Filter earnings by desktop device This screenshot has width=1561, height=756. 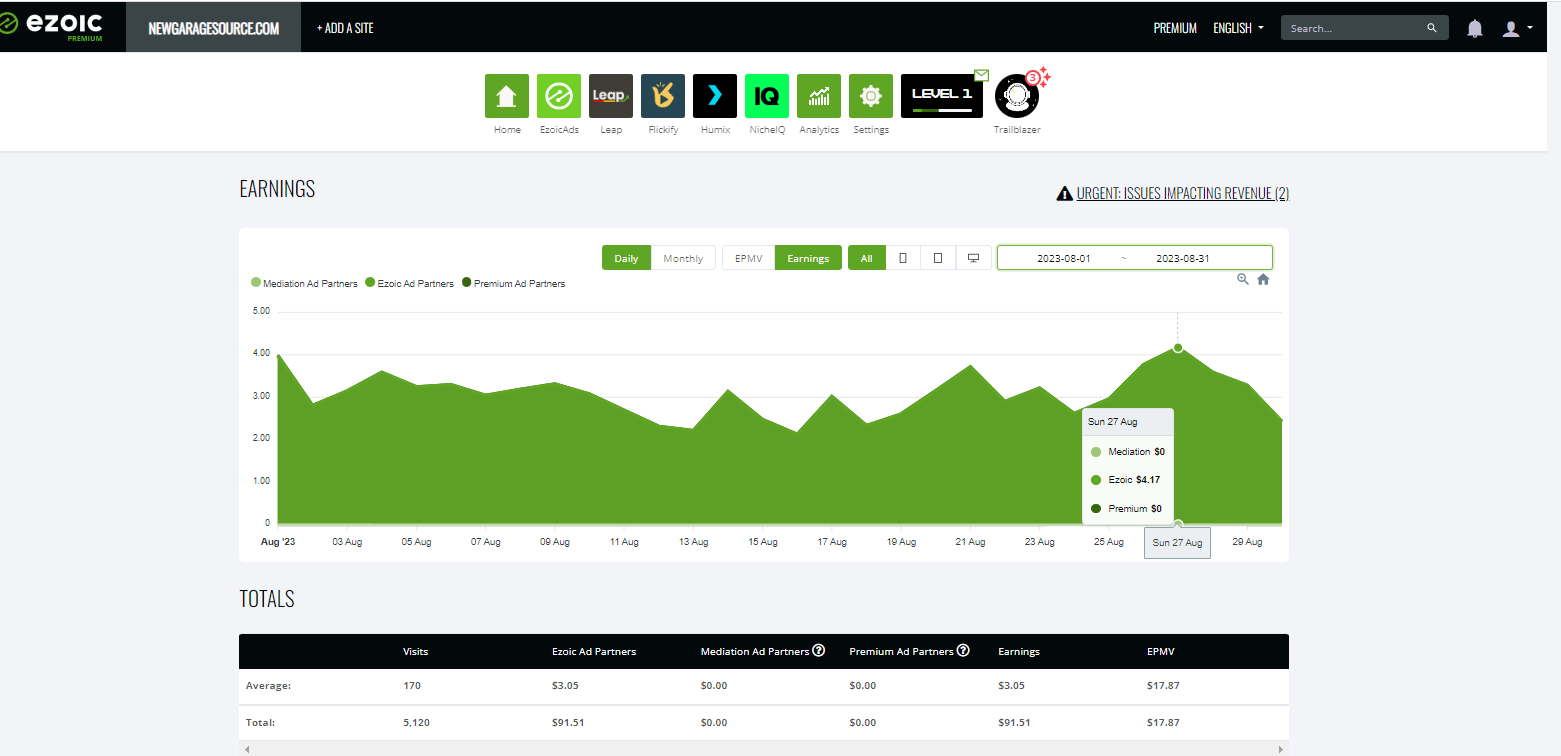(x=973, y=258)
